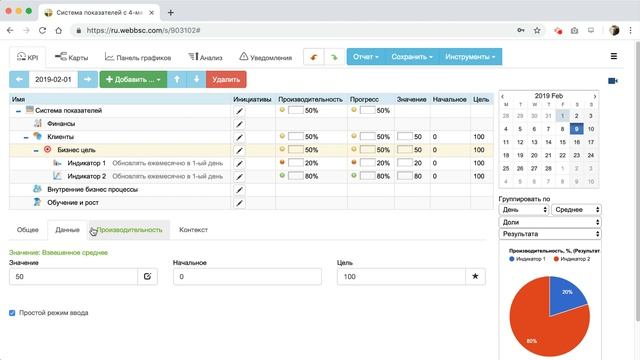This screenshot has height=360, width=640.
Task: Open the Контекст tab
Action: coord(193,230)
